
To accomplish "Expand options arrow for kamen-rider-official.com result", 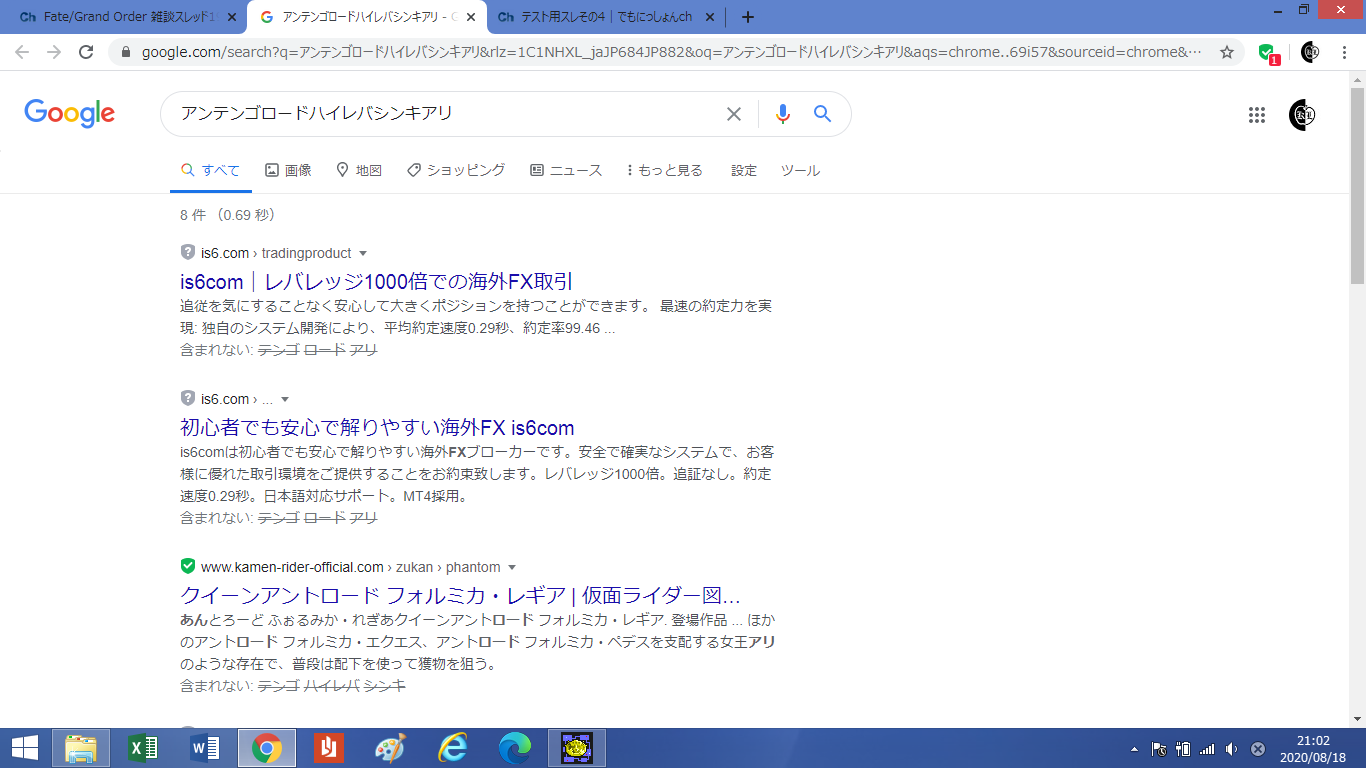I will tap(512, 567).
